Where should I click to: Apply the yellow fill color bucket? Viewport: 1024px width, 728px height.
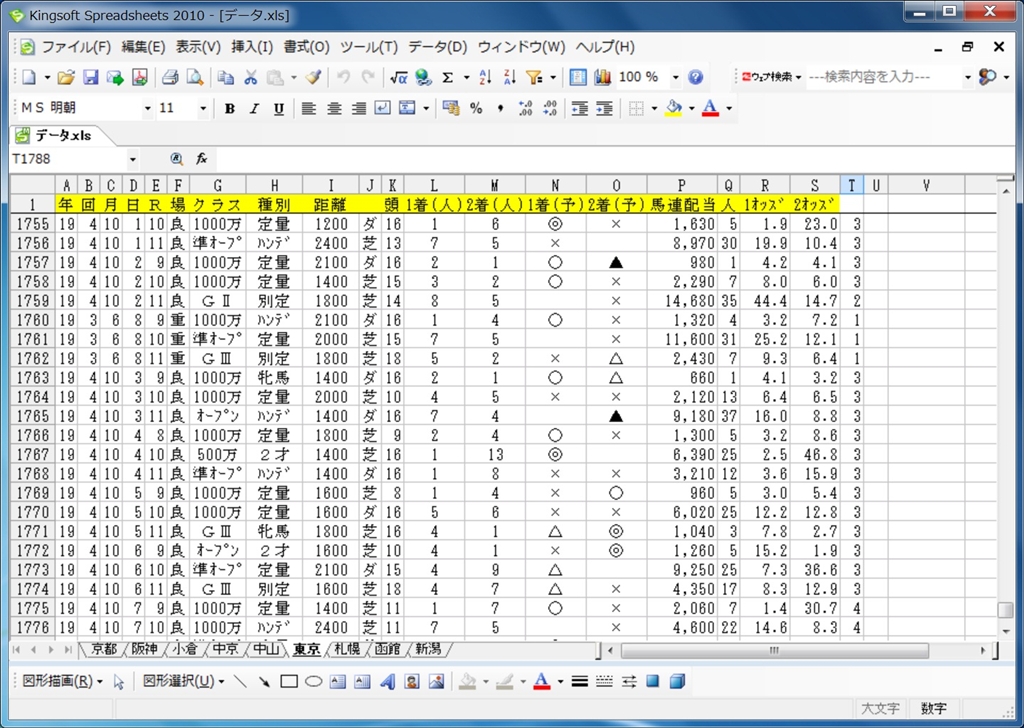[x=673, y=108]
